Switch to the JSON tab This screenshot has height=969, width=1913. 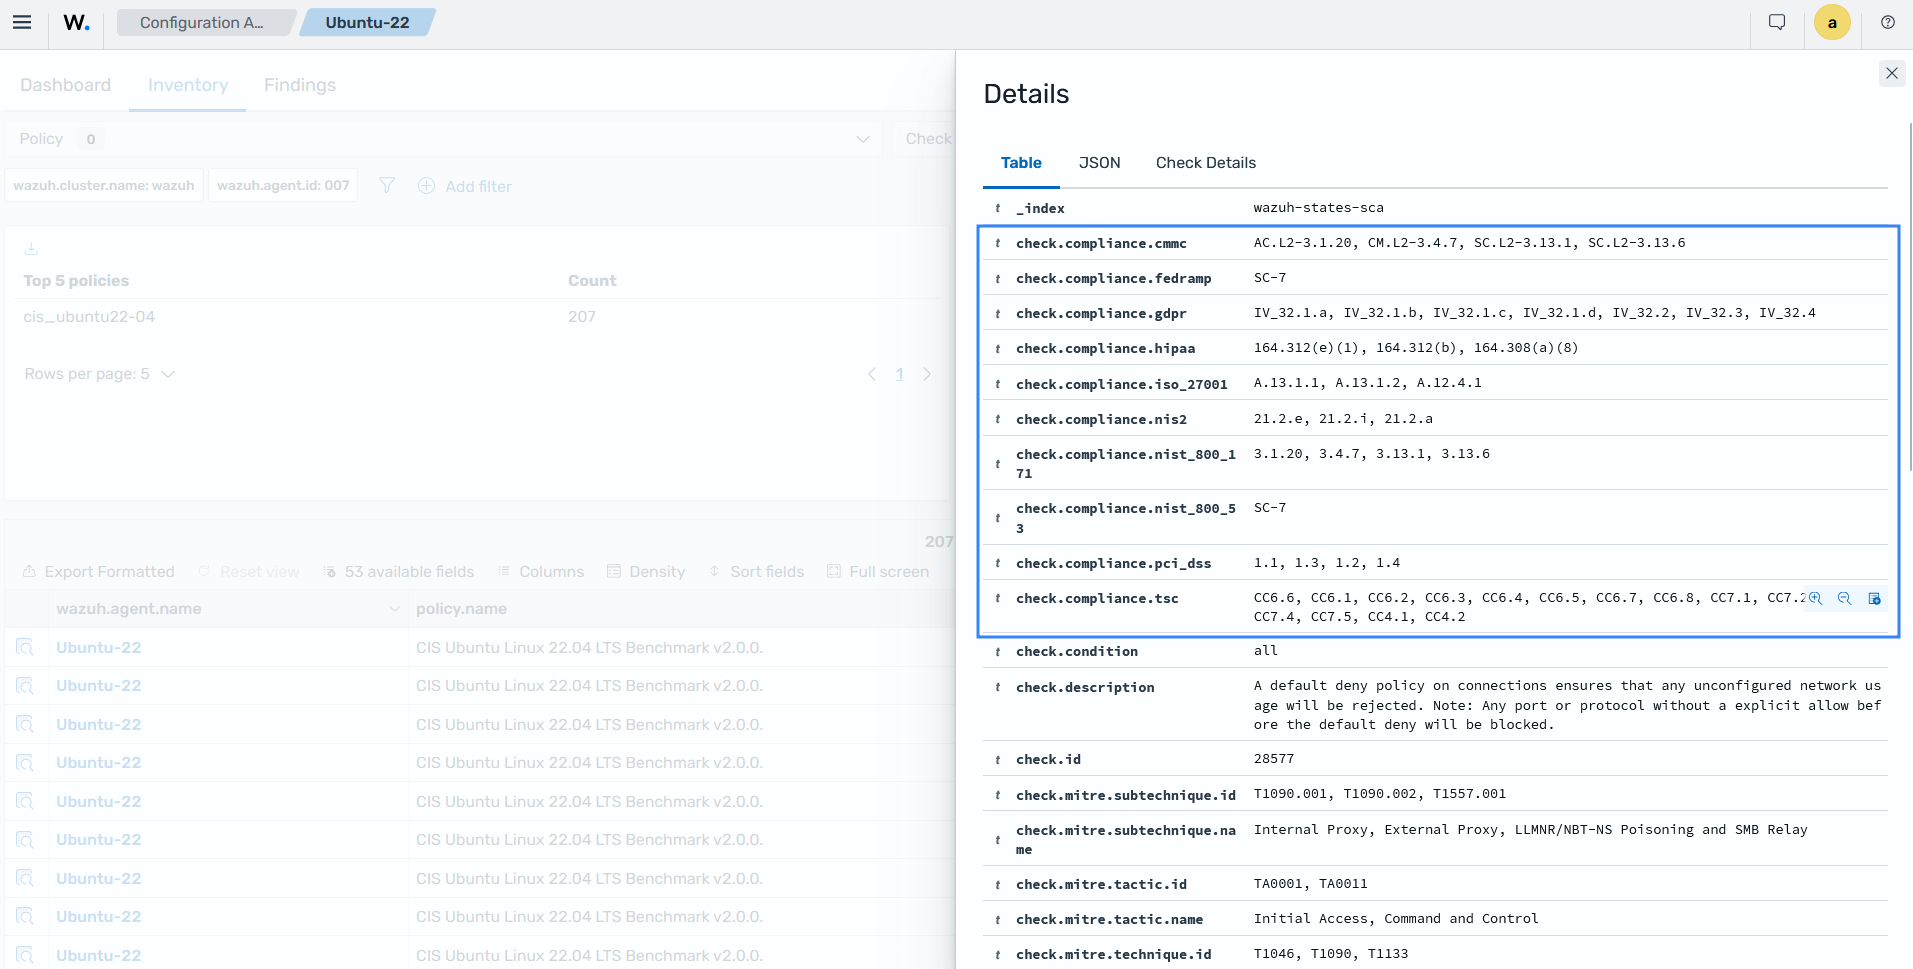[1099, 163]
